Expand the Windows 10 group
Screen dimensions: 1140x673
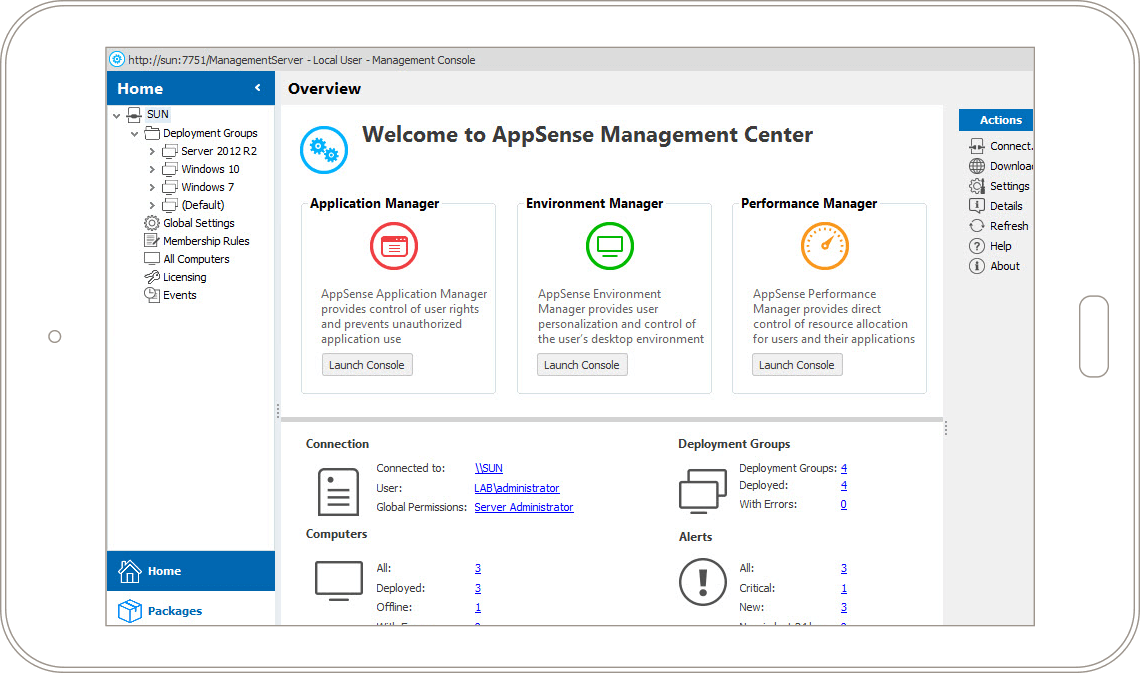pyautogui.click(x=152, y=169)
